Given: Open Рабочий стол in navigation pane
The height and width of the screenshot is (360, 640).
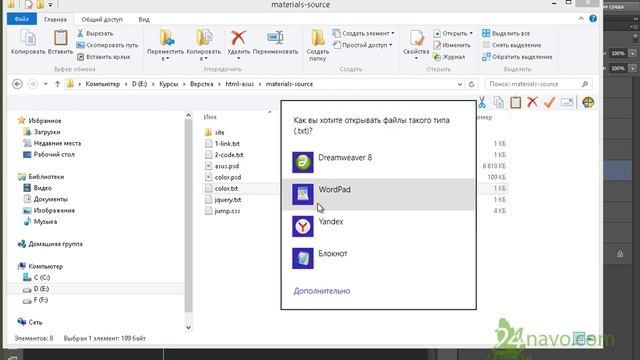Looking at the screenshot, I should [x=49, y=155].
